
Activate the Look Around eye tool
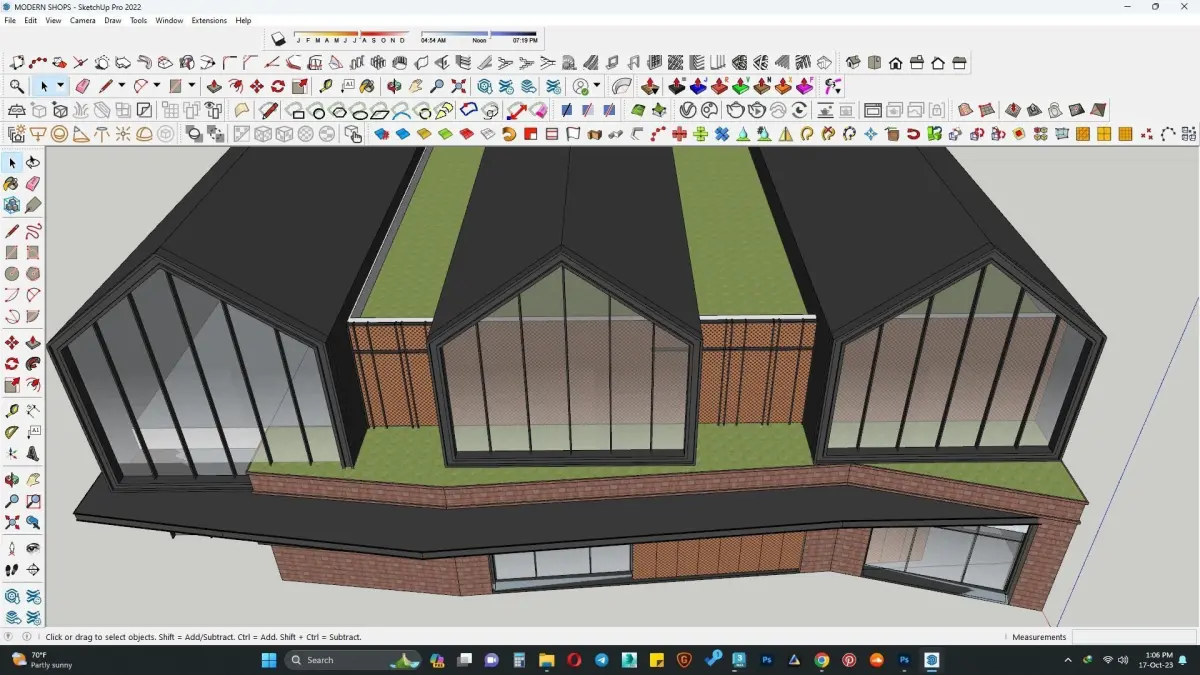pos(33,548)
